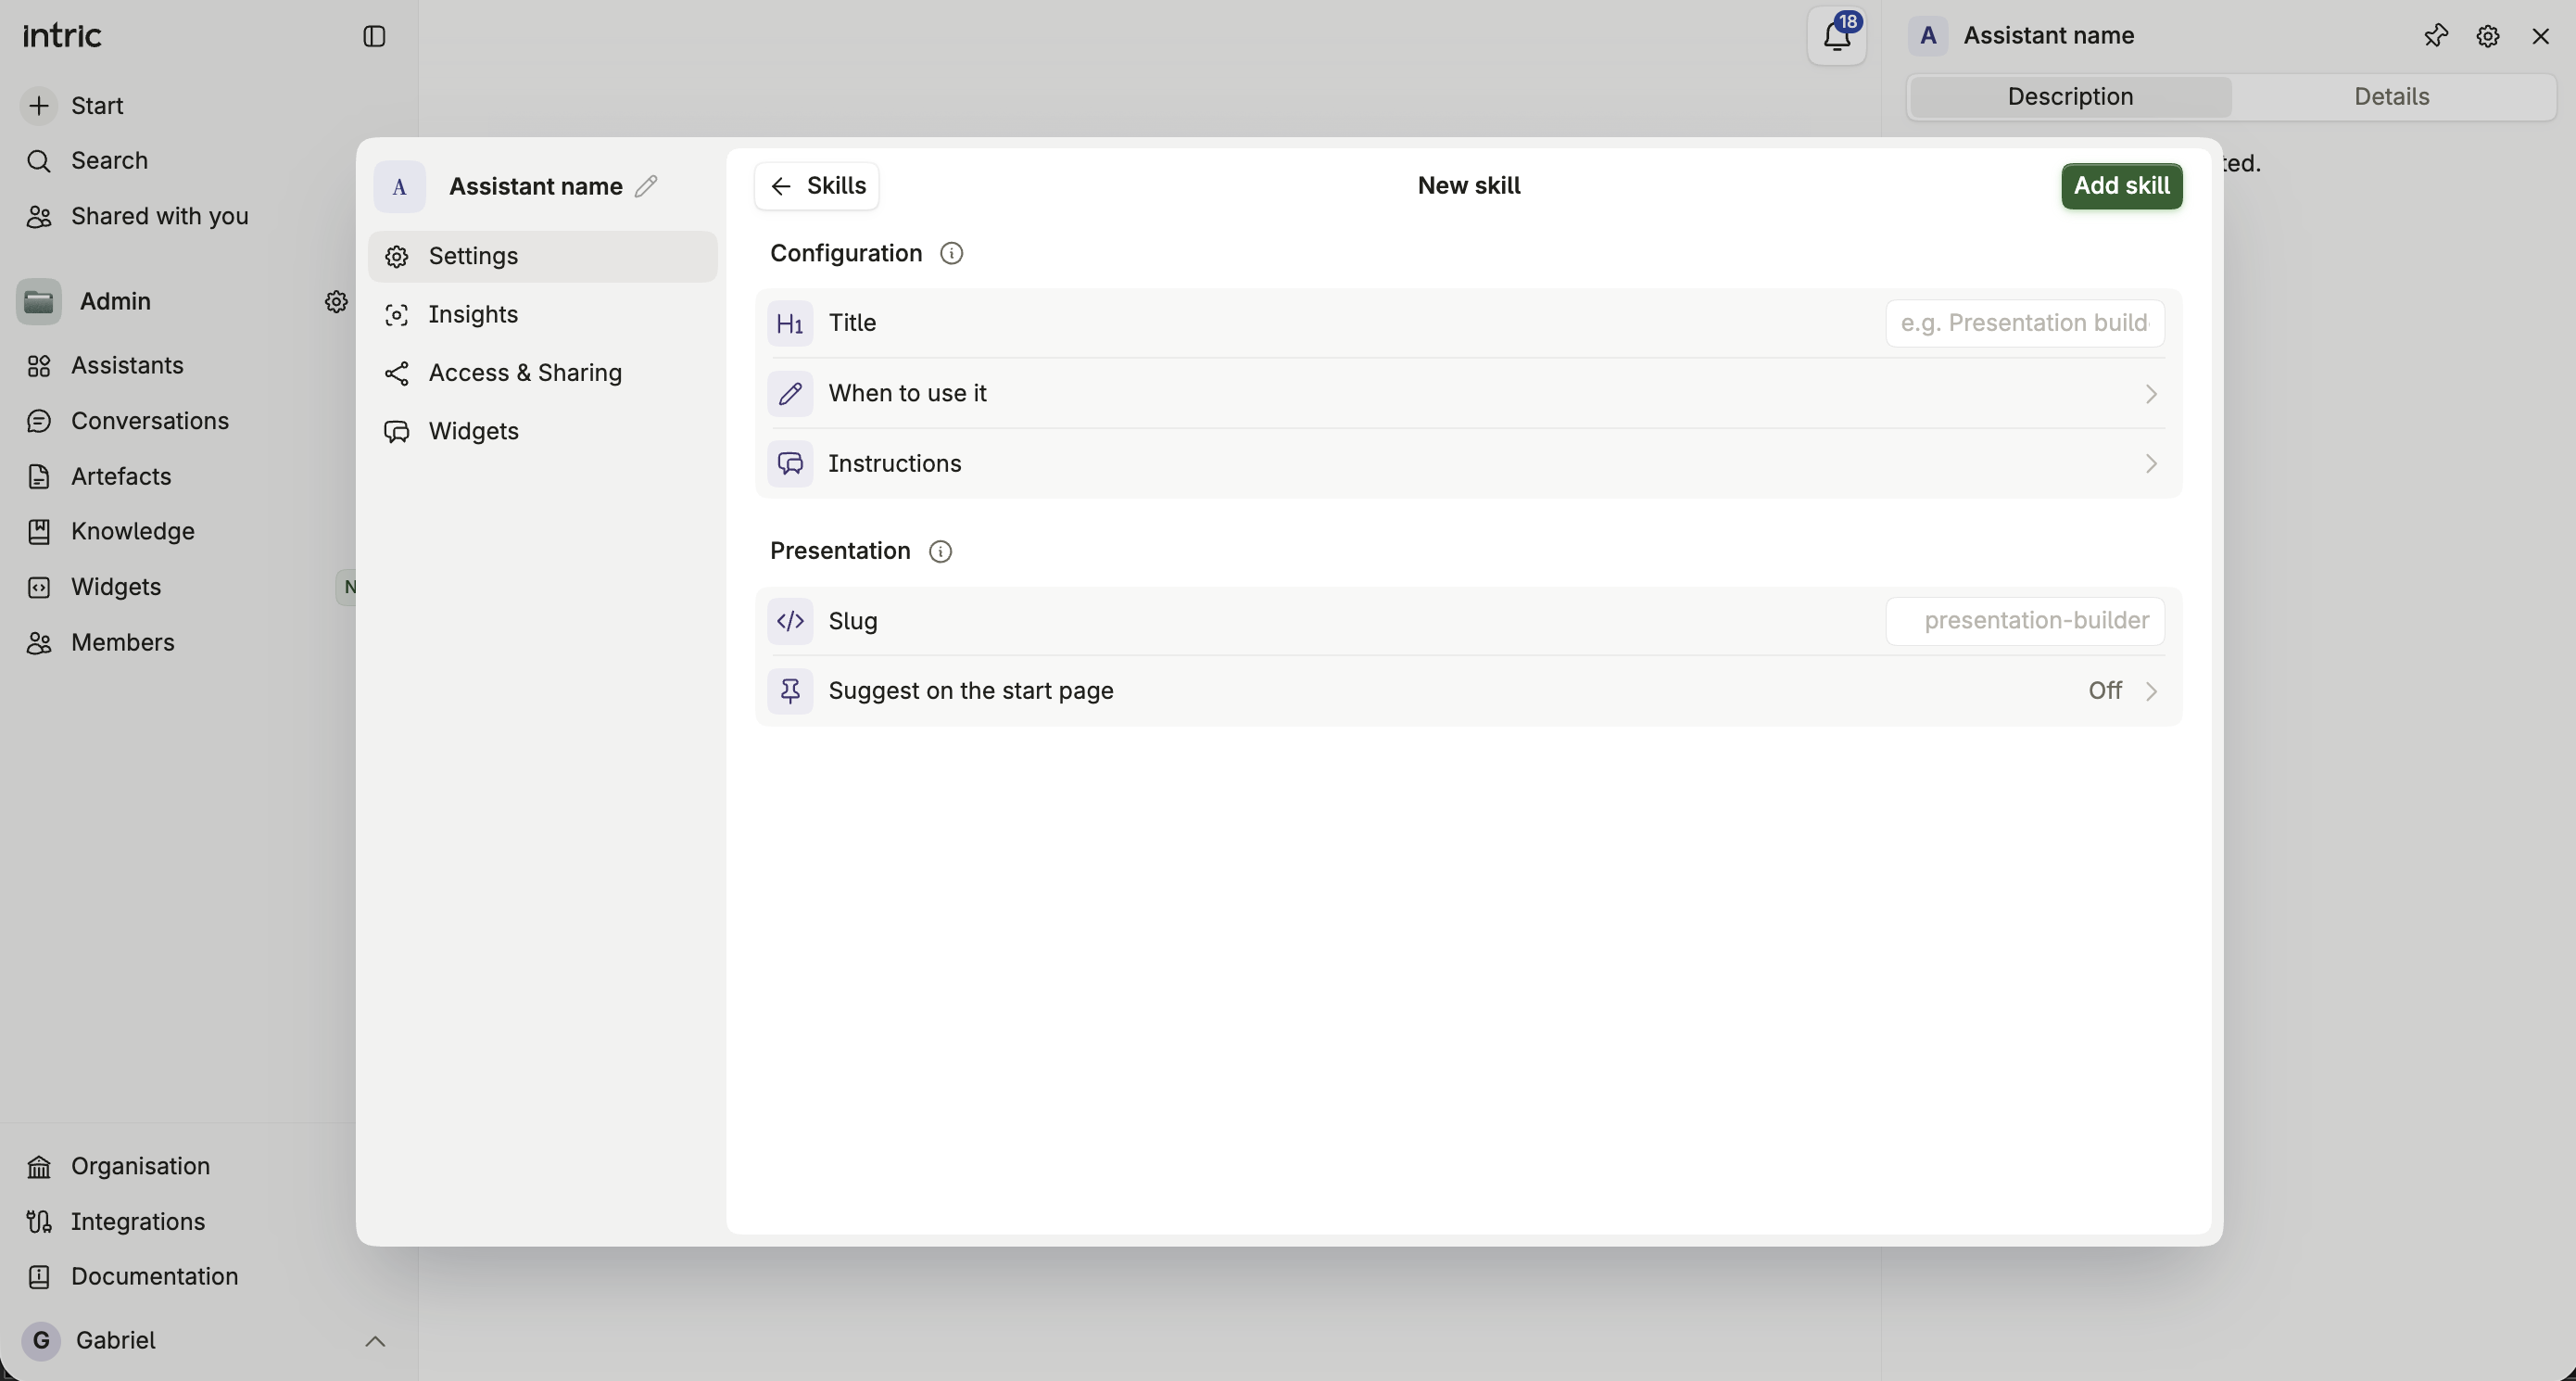Viewport: 2576px width, 1381px height.
Task: Collapse the sidebar using the panel icon
Action: tap(374, 37)
